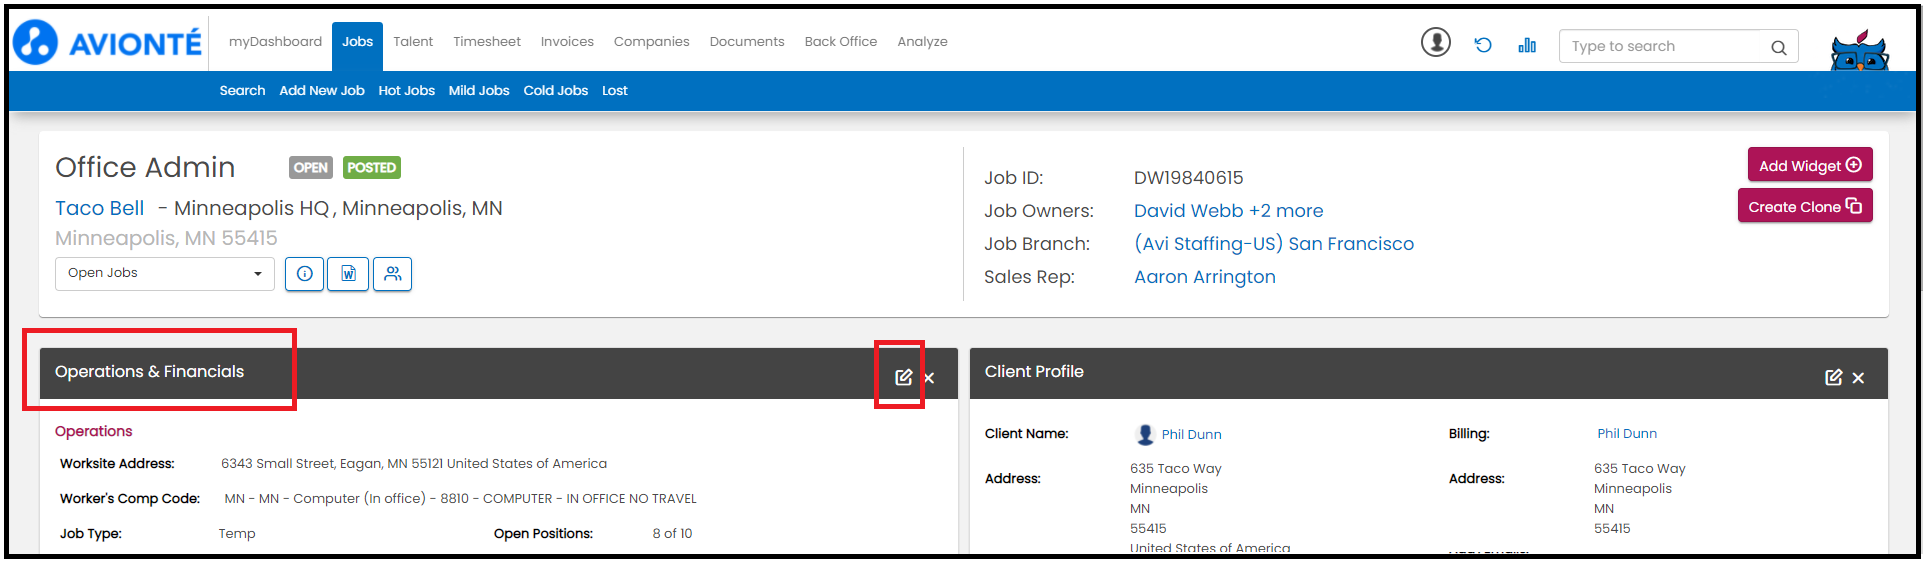The image size is (1923, 563).
Task: Open the job document icon button
Action: [x=349, y=274]
